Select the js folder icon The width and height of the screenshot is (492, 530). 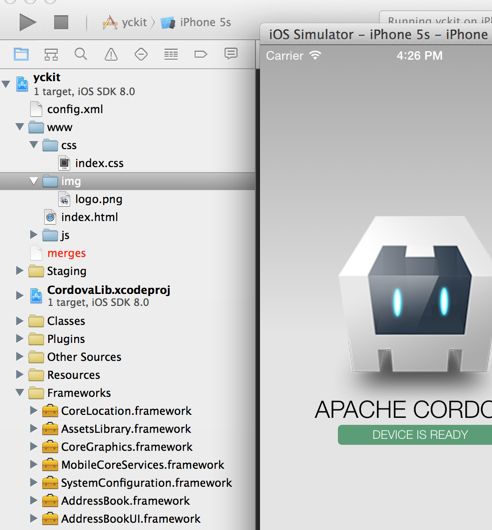pos(50,235)
